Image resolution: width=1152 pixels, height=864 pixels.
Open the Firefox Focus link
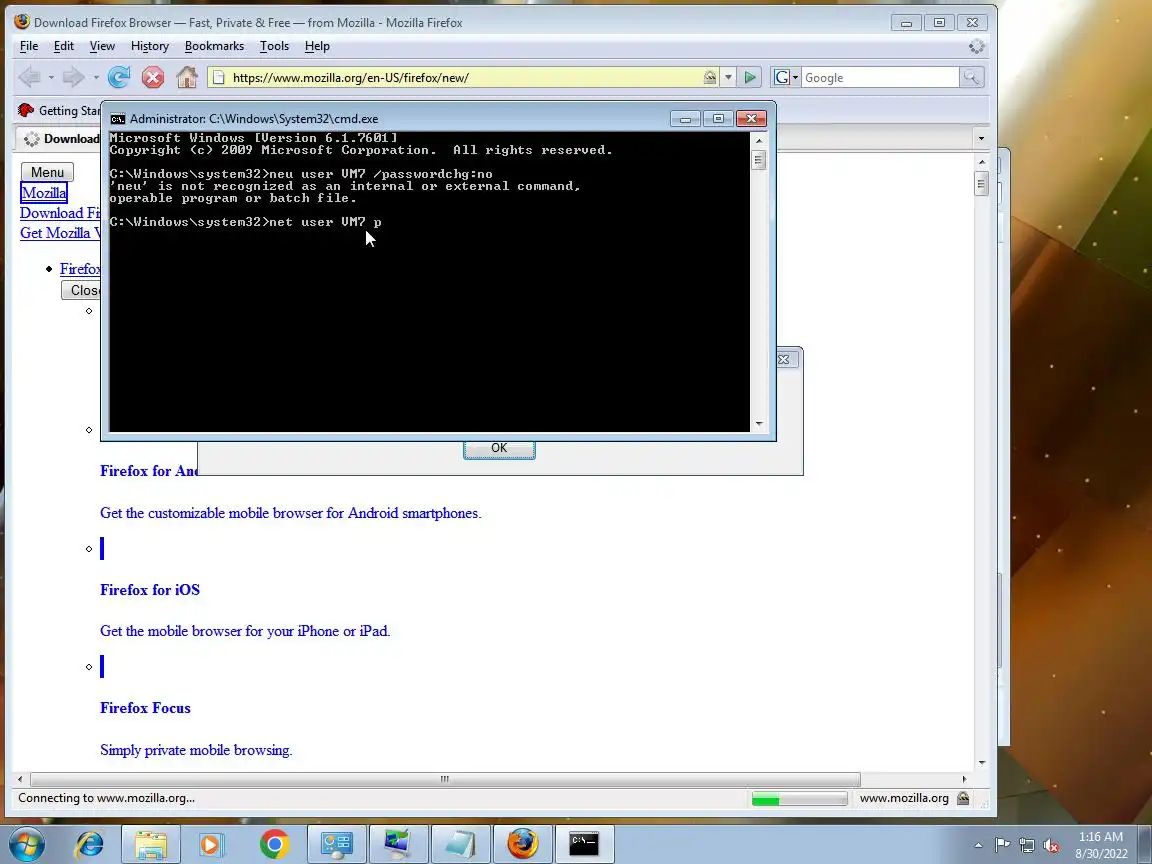pos(145,708)
